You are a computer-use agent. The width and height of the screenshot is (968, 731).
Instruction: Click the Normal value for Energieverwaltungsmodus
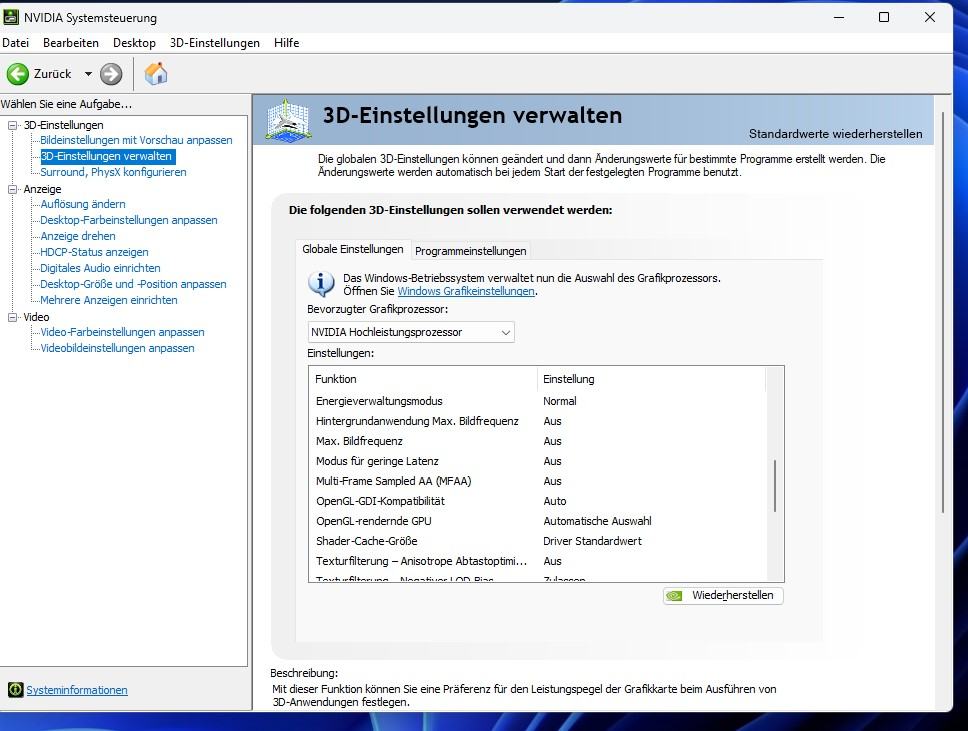point(559,401)
